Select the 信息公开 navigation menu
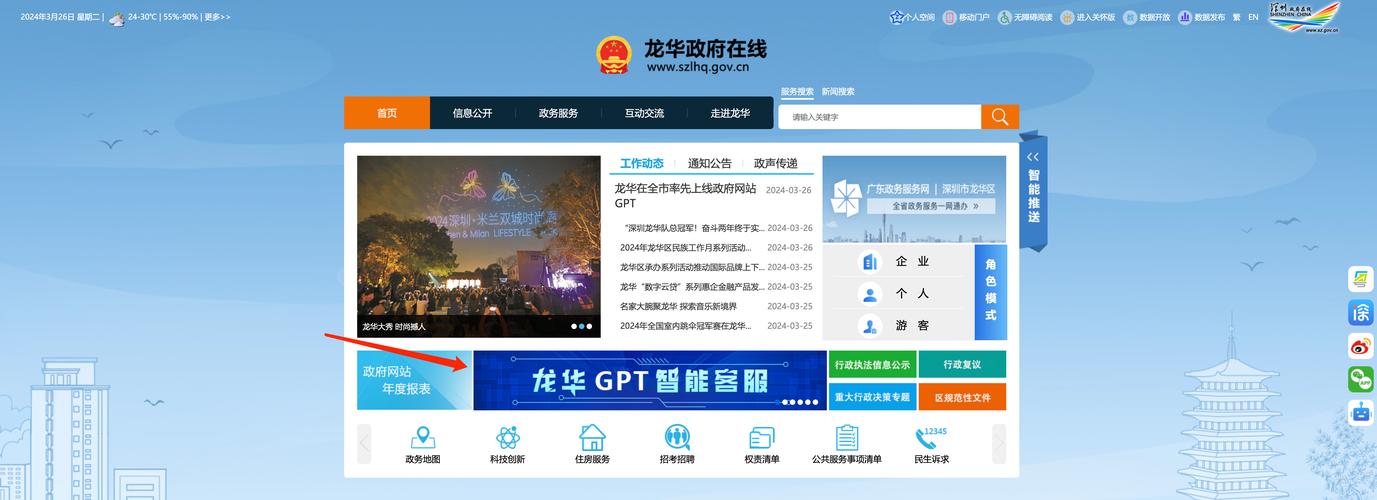The height and width of the screenshot is (500, 1377). (x=472, y=113)
